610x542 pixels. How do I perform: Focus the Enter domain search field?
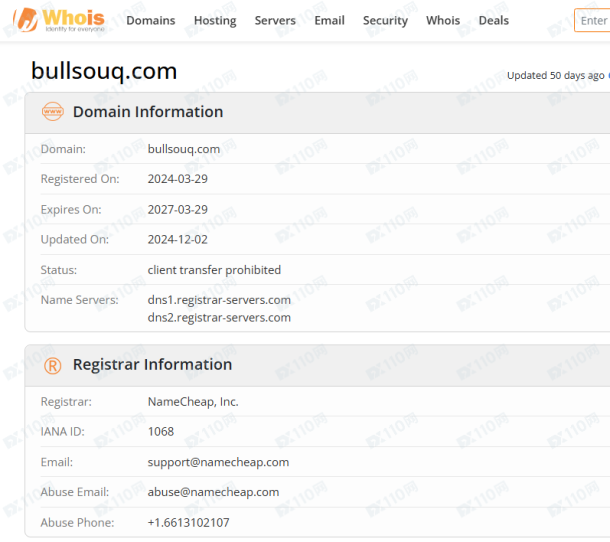pos(592,20)
